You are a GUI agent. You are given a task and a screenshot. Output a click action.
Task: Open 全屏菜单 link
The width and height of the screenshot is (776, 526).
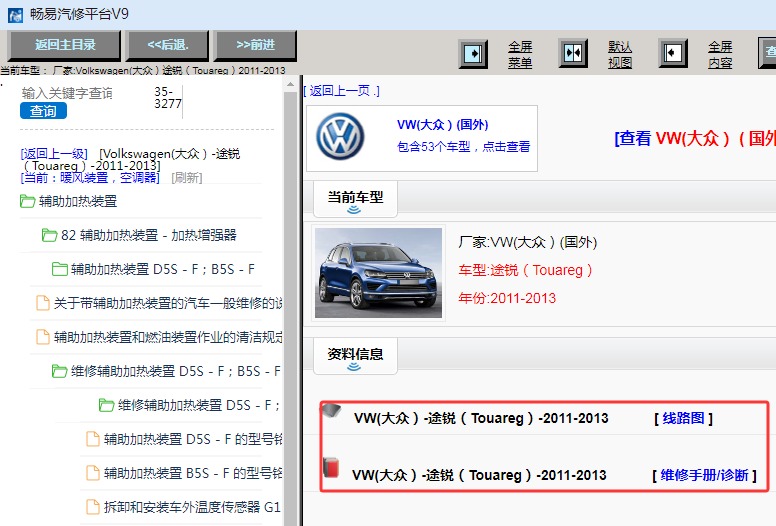coord(520,54)
